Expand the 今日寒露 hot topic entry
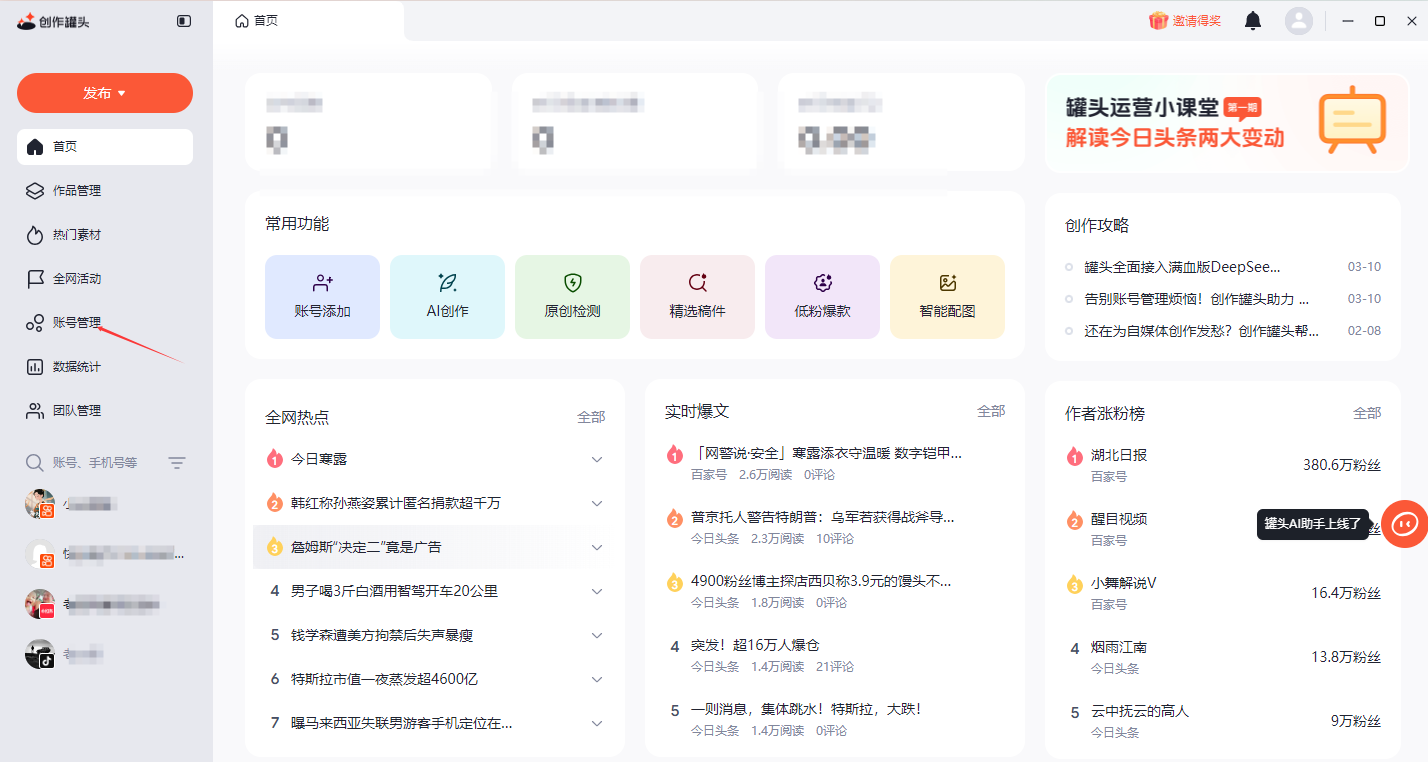 tap(597, 456)
